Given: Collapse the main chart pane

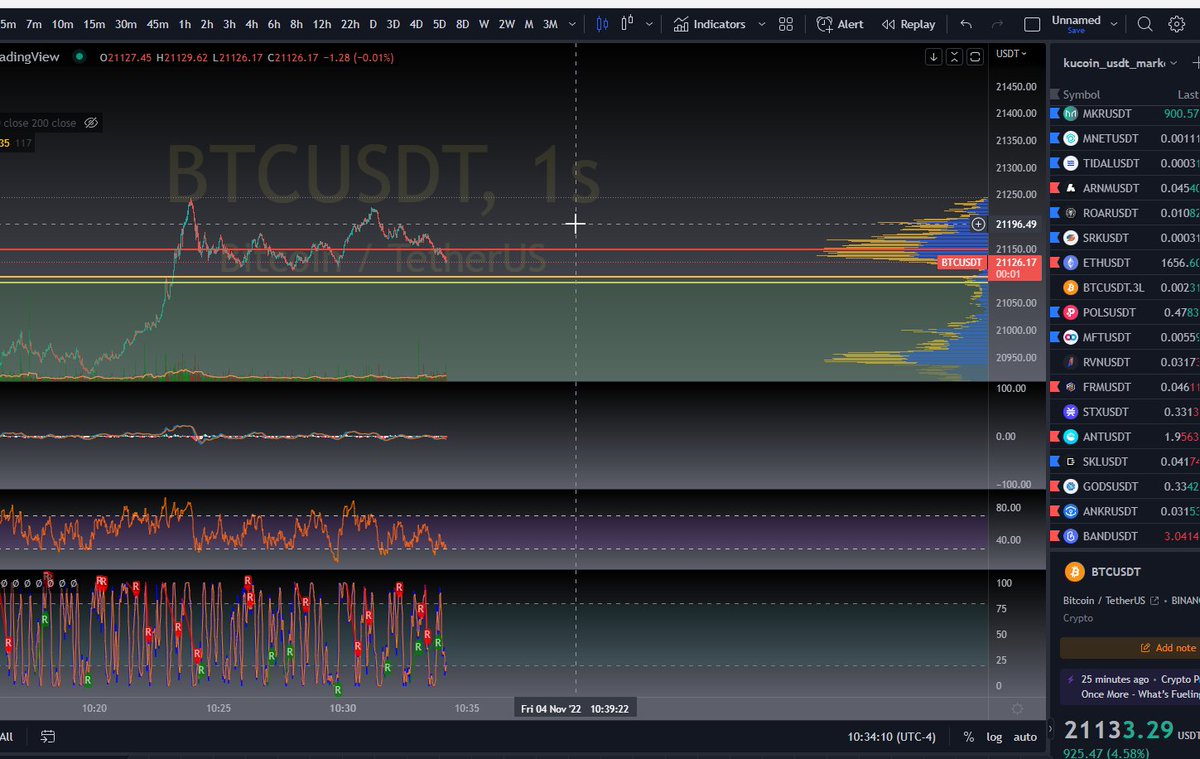Looking at the screenshot, I should click(954, 57).
